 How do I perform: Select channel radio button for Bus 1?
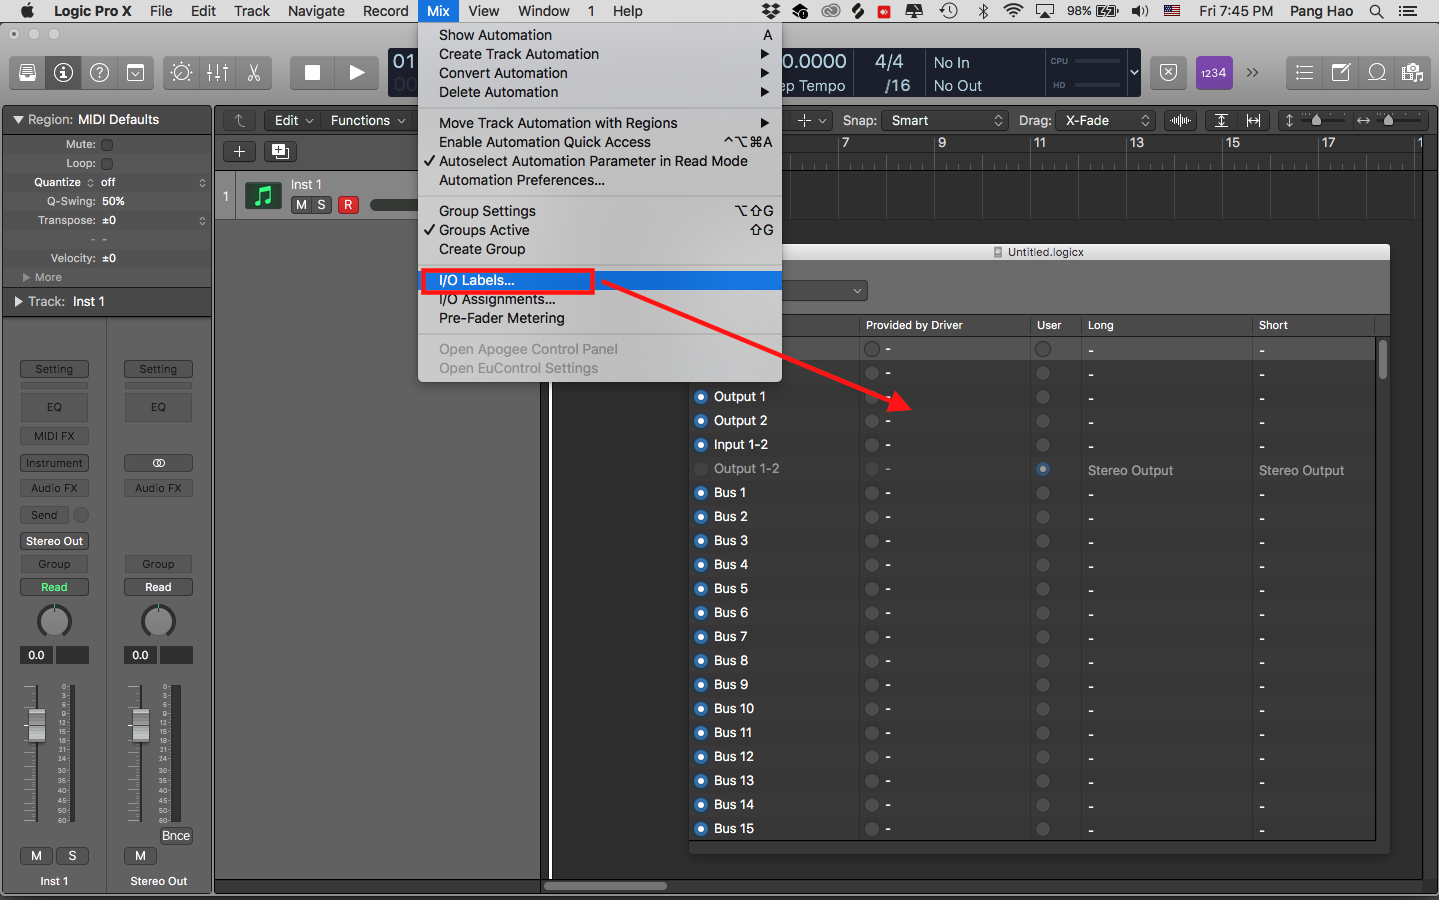[701, 493]
